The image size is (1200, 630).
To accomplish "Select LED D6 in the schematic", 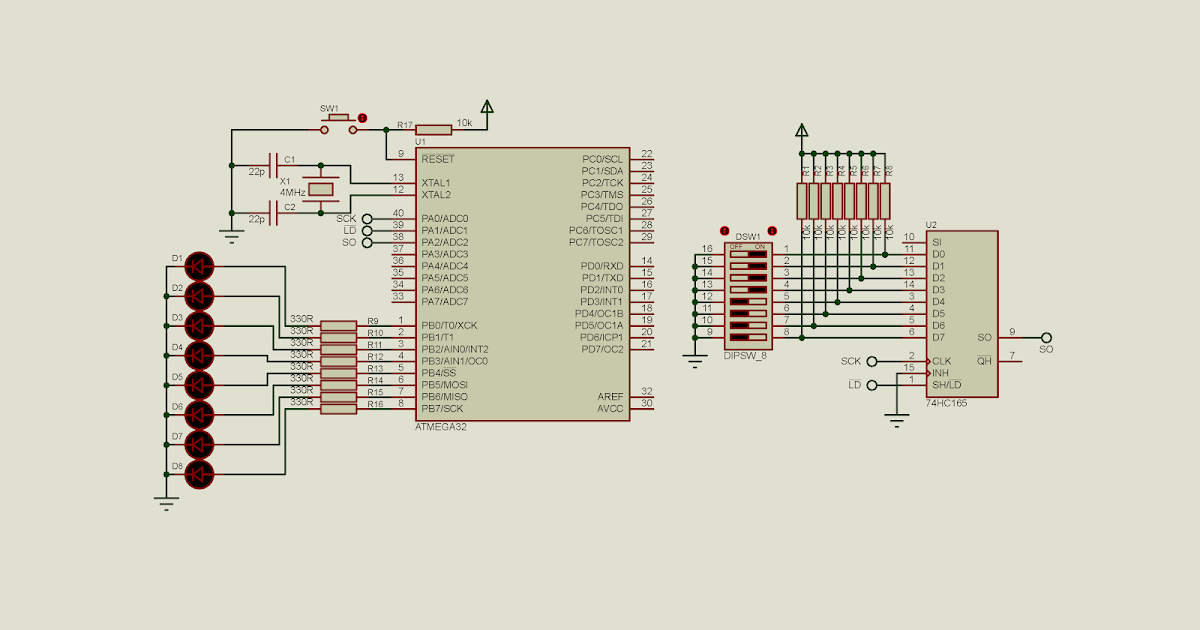I will 200,414.
